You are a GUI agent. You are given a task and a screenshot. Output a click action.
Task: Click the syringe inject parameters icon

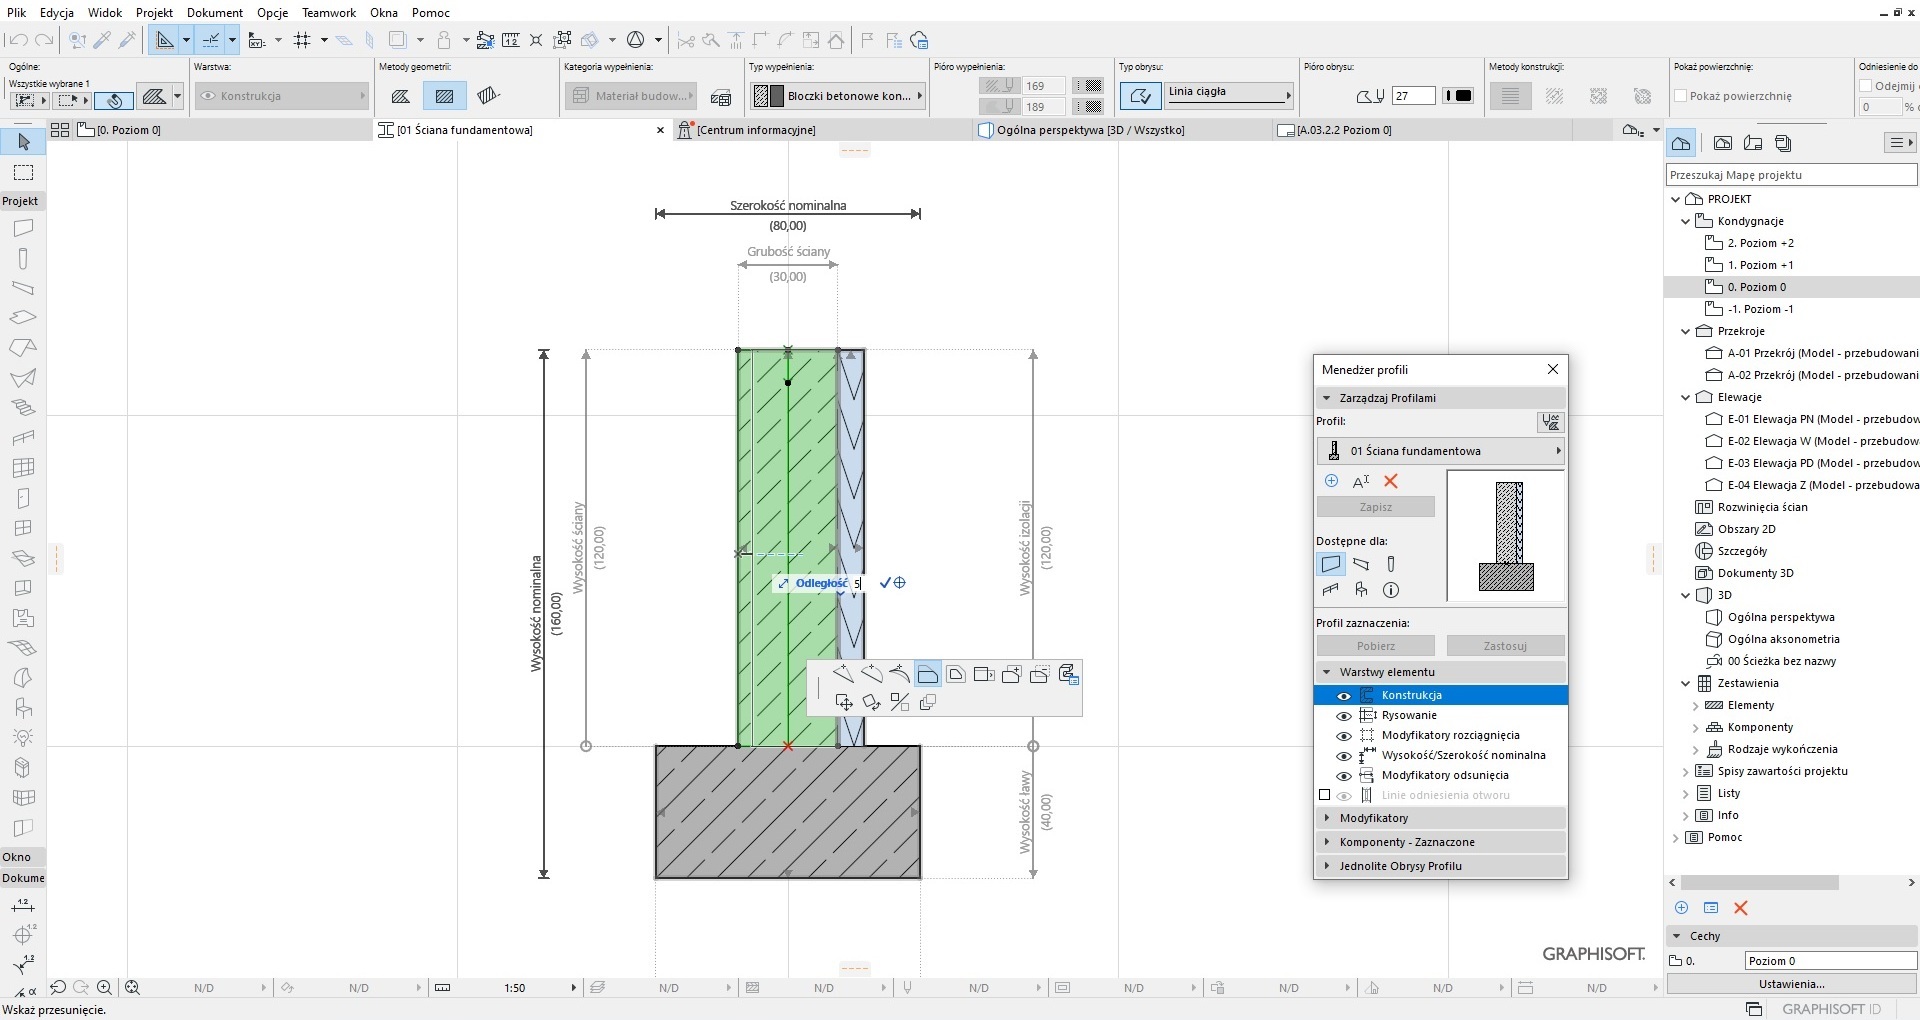(x=127, y=40)
